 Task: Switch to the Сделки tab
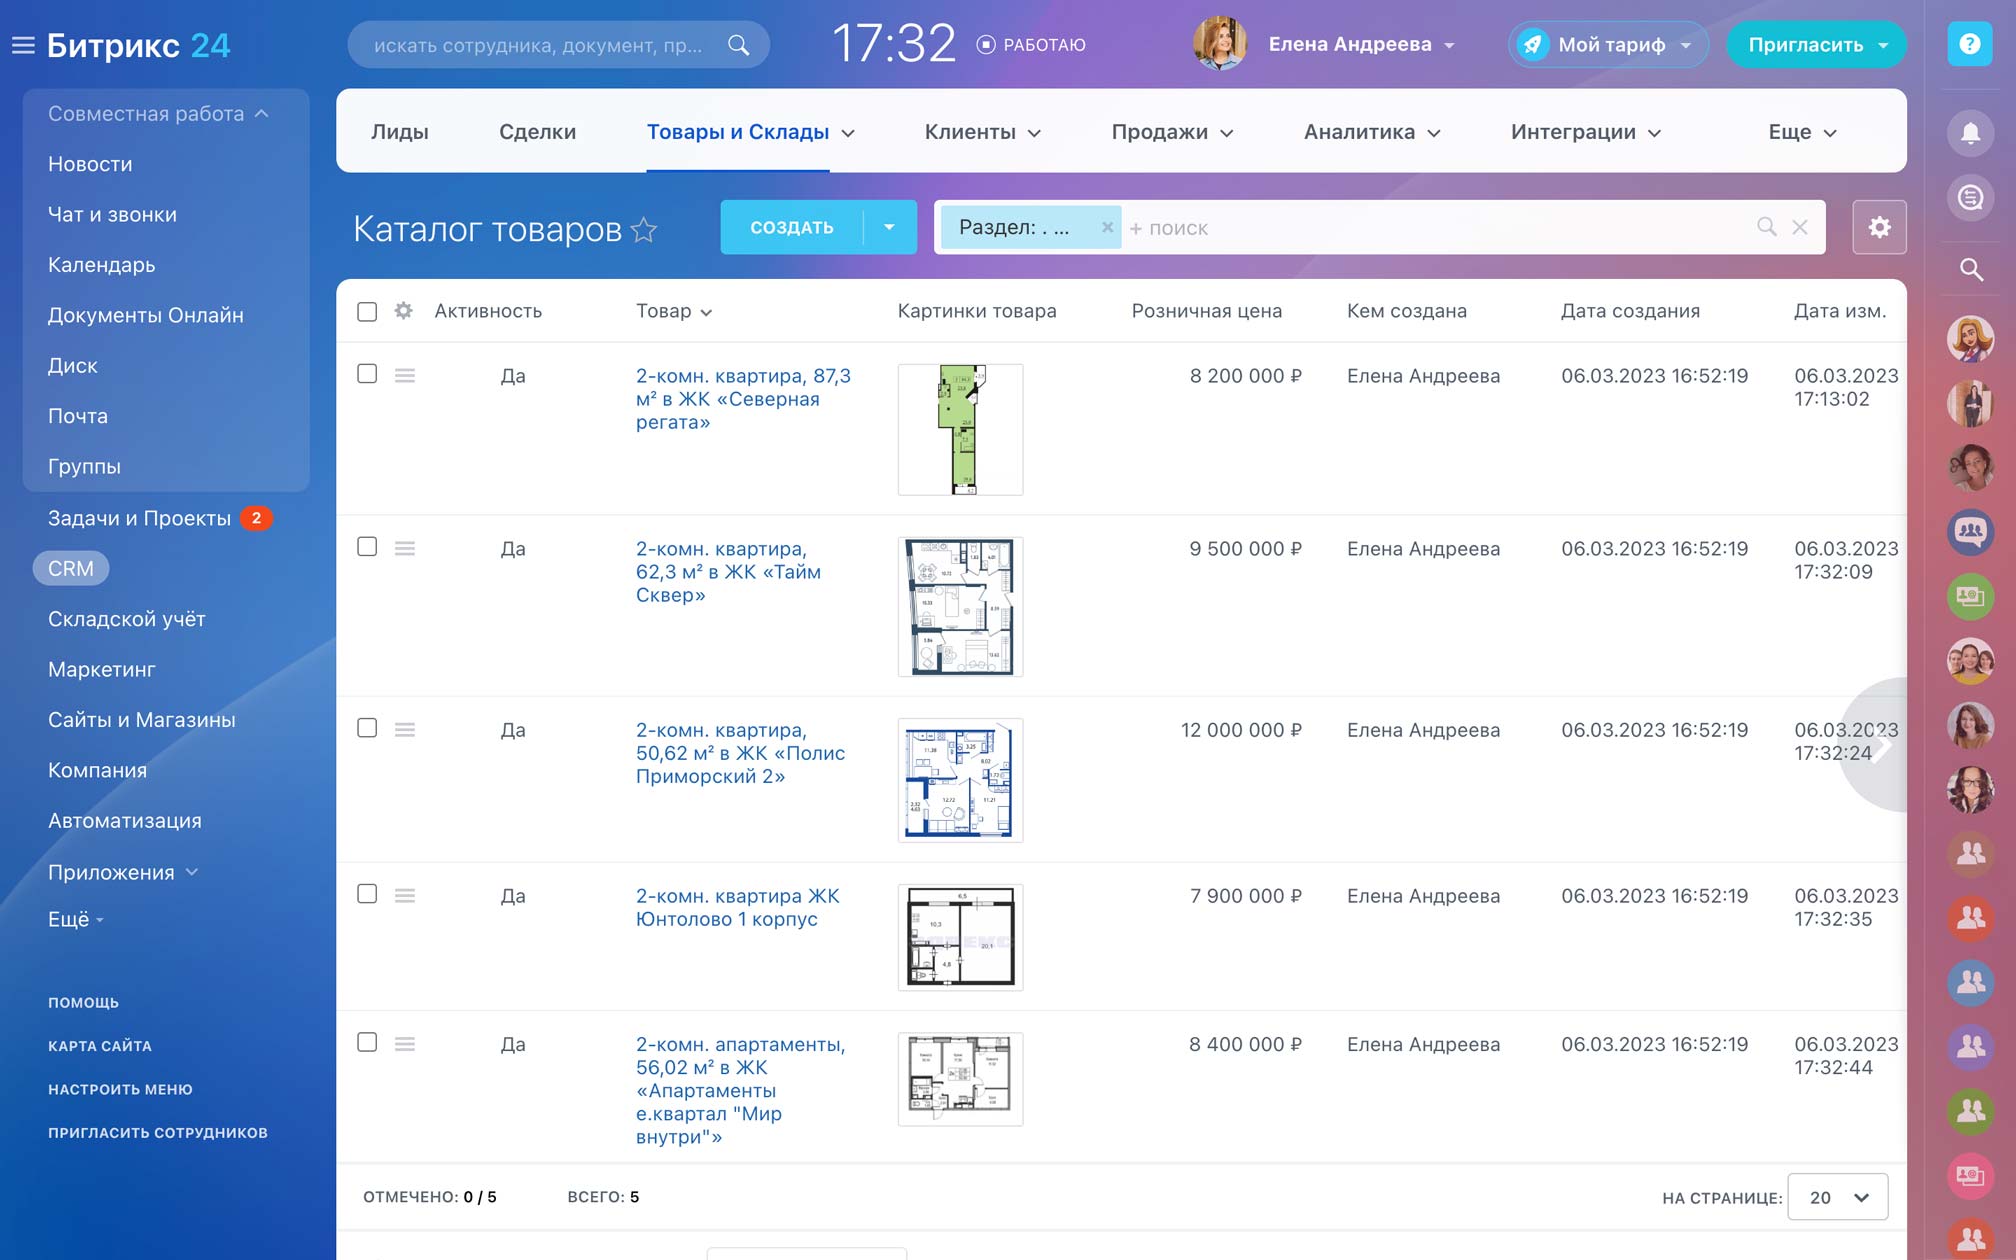point(537,132)
